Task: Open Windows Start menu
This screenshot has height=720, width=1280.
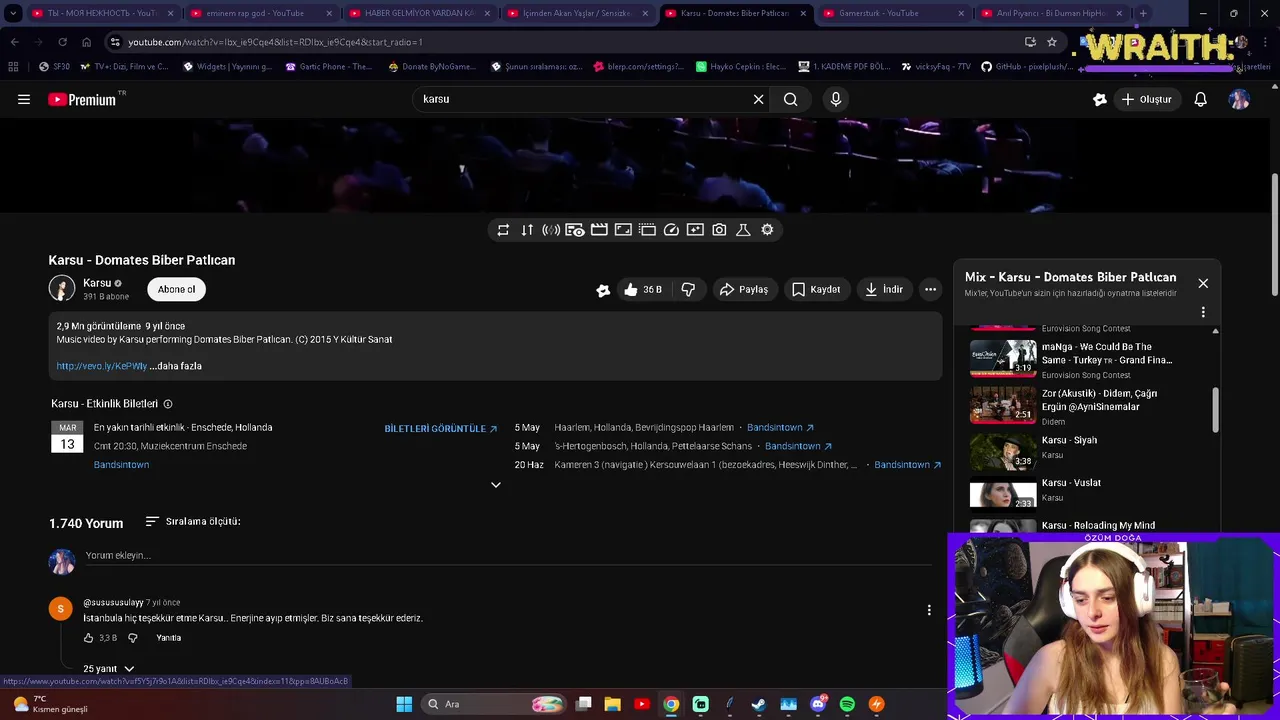Action: (x=404, y=704)
